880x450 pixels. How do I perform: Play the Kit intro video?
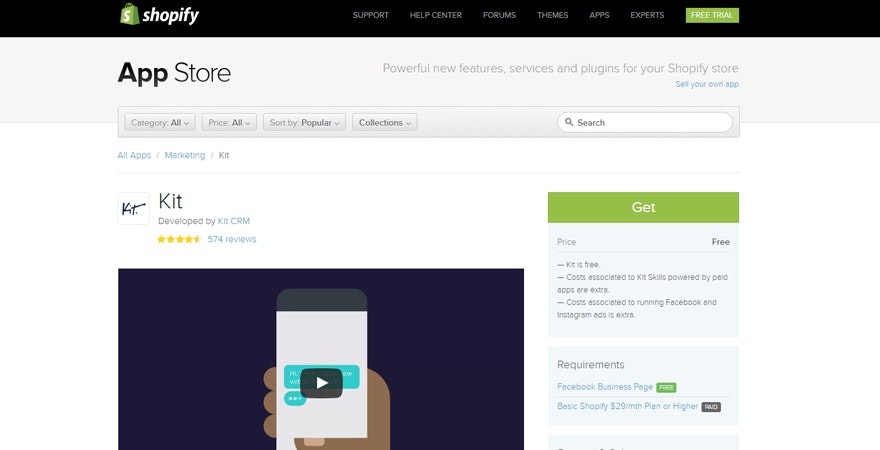coord(321,382)
